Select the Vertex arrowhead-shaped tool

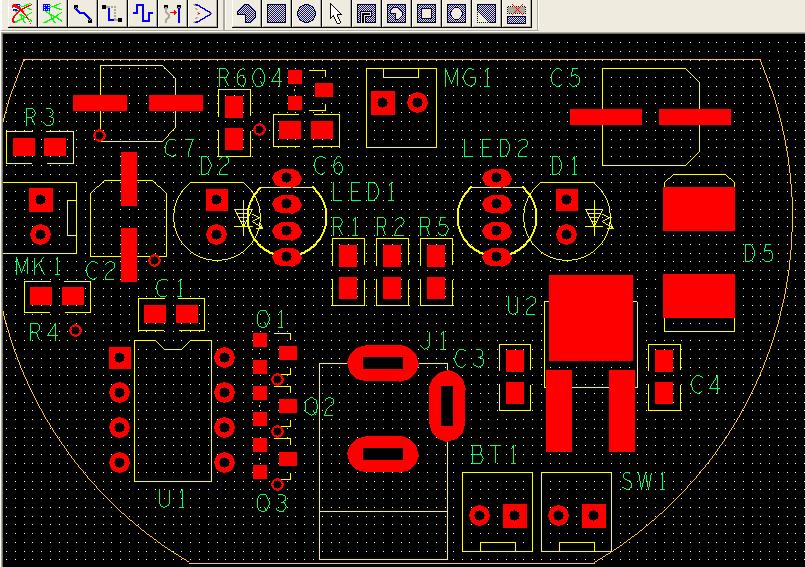pyautogui.click(x=202, y=12)
